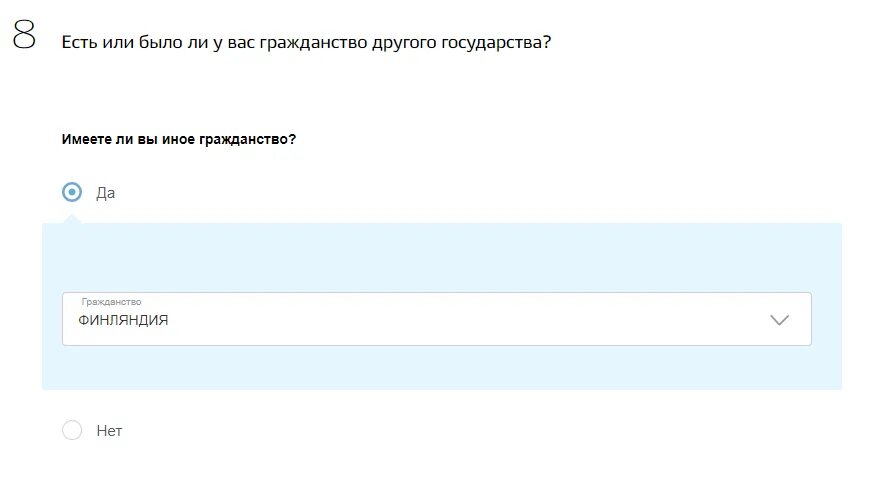
Task: Click the bold word "Имеете" in subheading
Action: point(86,139)
